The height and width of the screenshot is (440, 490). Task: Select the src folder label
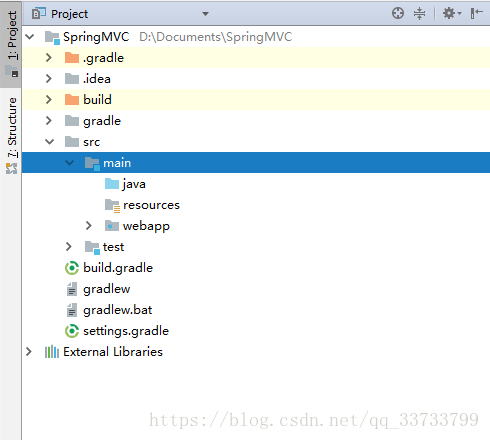[x=92, y=142]
